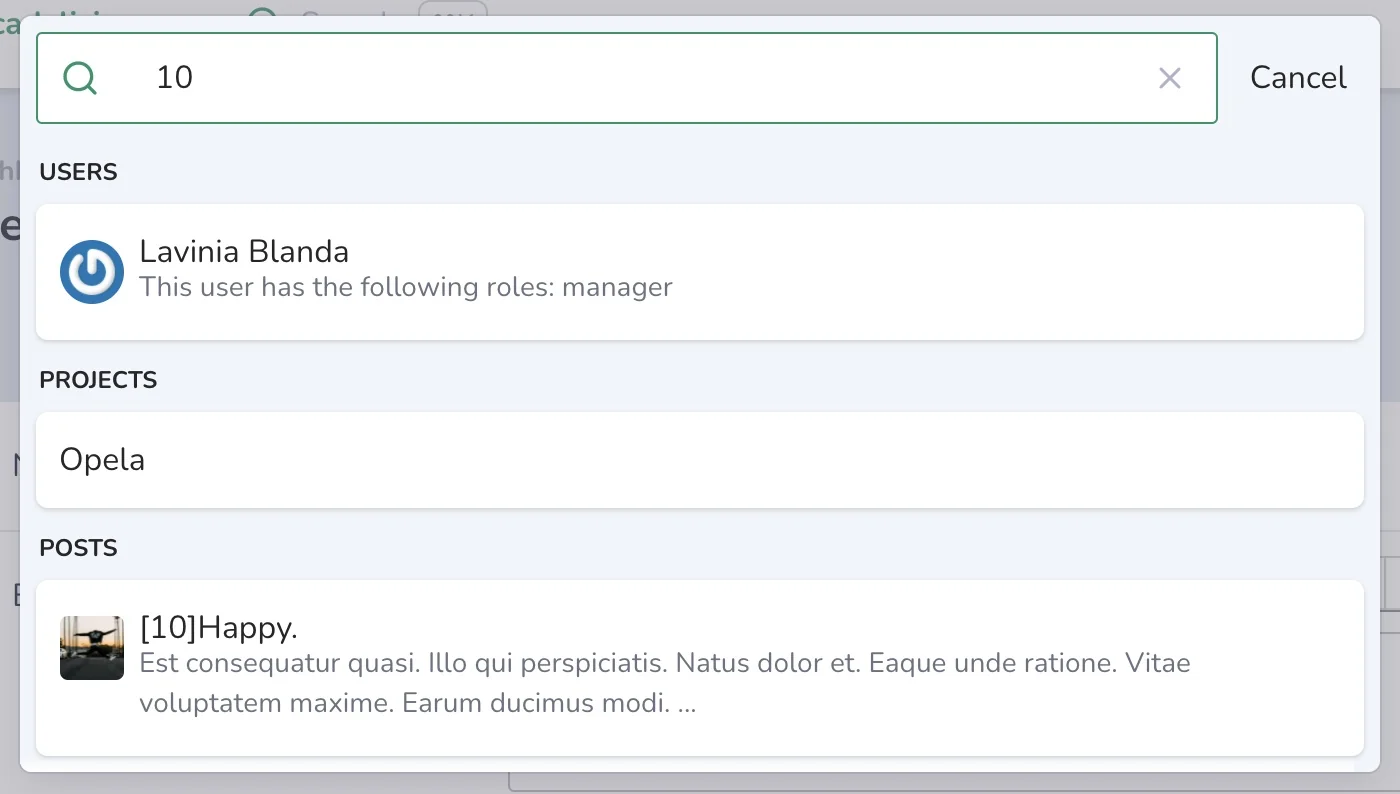This screenshot has height=794, width=1400.
Task: Focus the search field containing "10"
Action: [627, 78]
